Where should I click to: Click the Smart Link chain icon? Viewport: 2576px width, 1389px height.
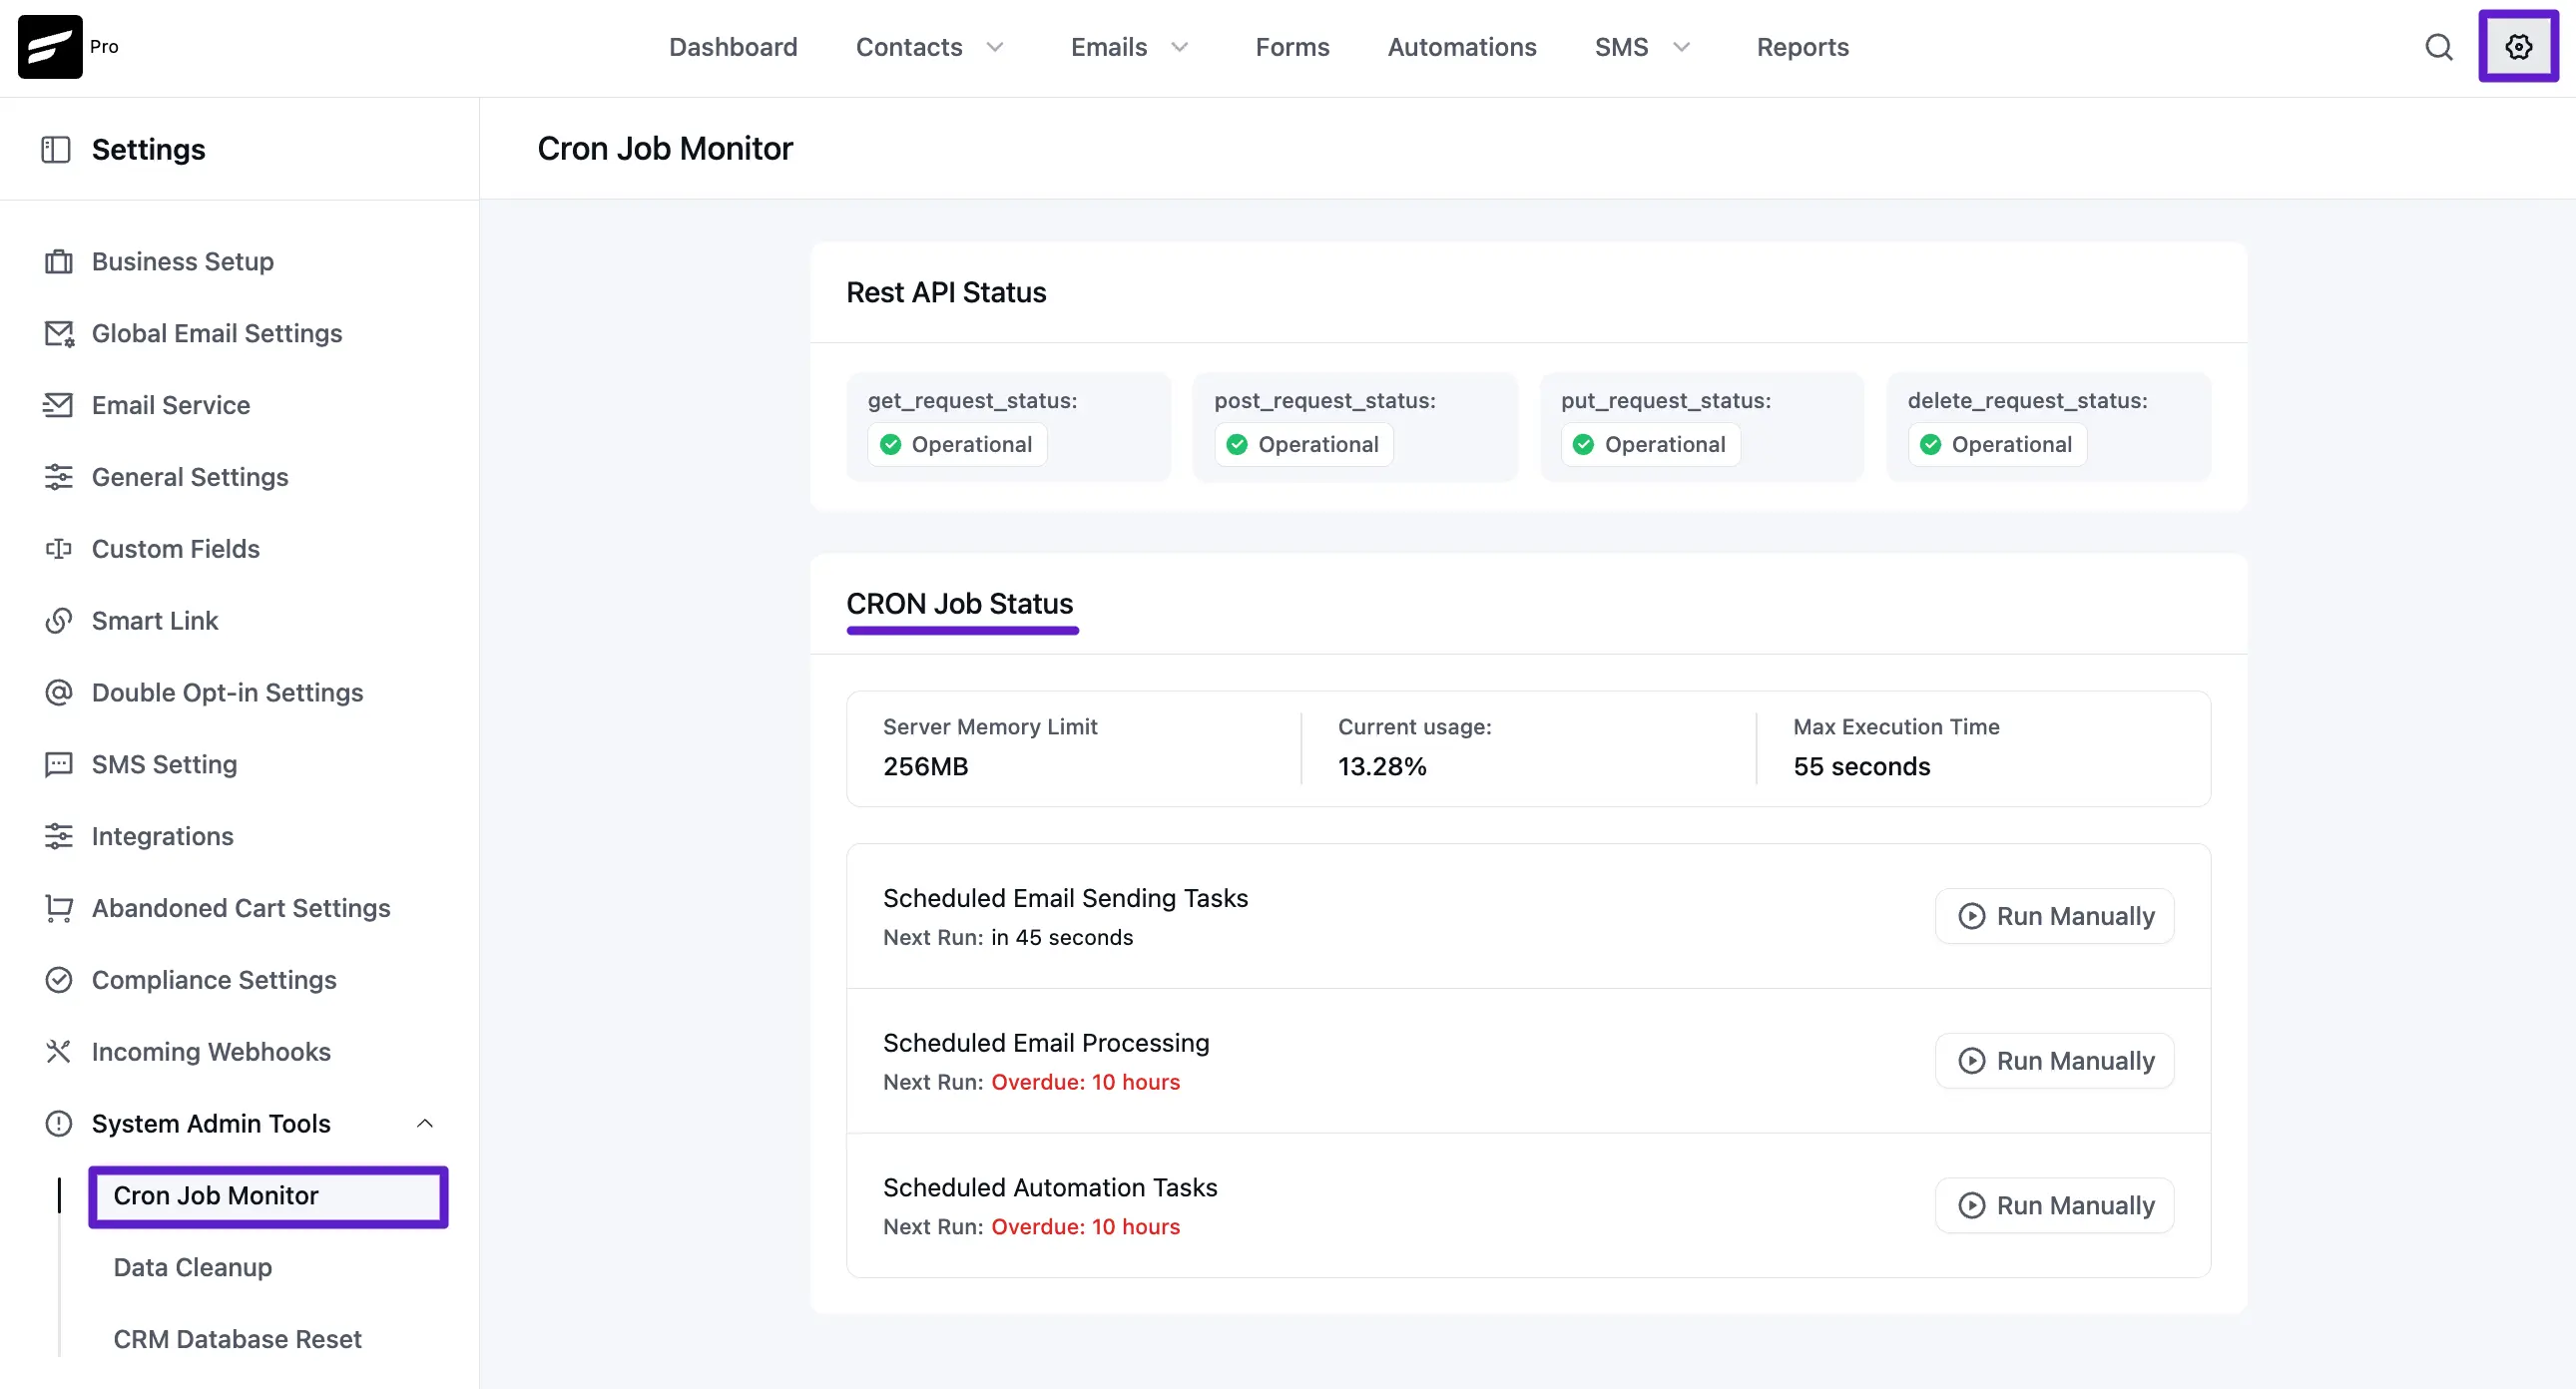click(x=59, y=621)
